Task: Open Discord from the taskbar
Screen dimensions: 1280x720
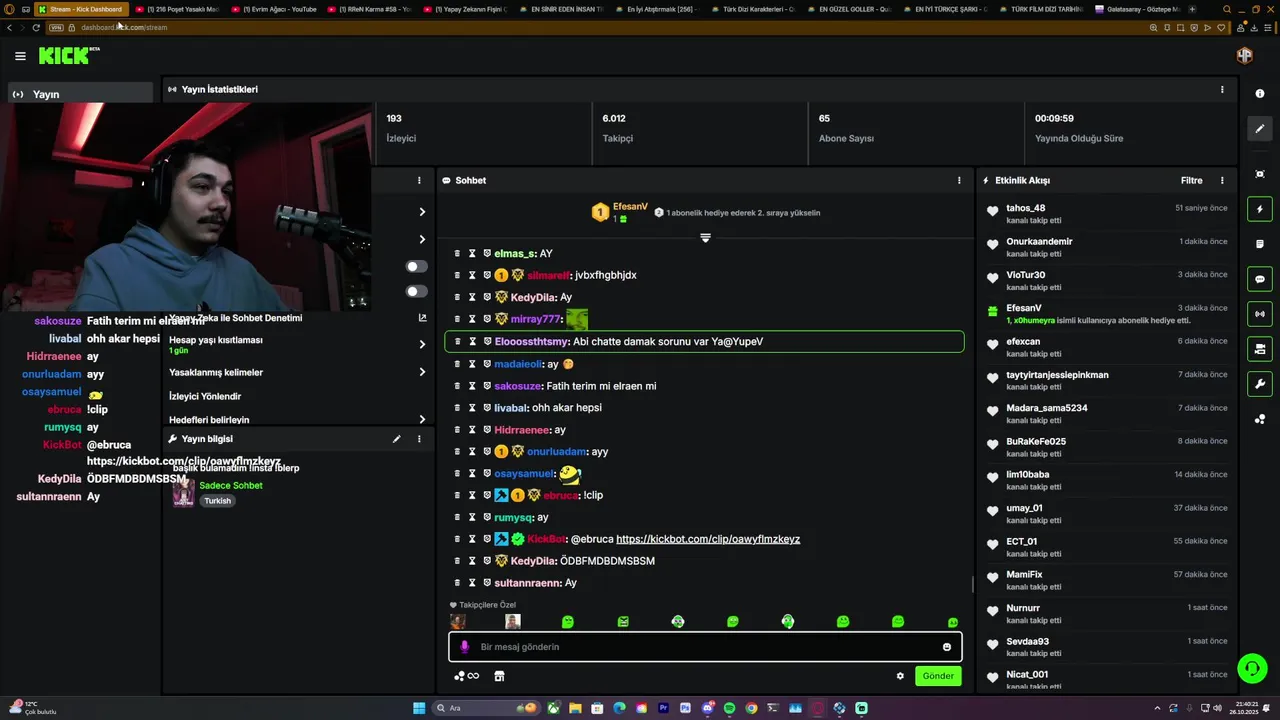Action: coord(707,708)
